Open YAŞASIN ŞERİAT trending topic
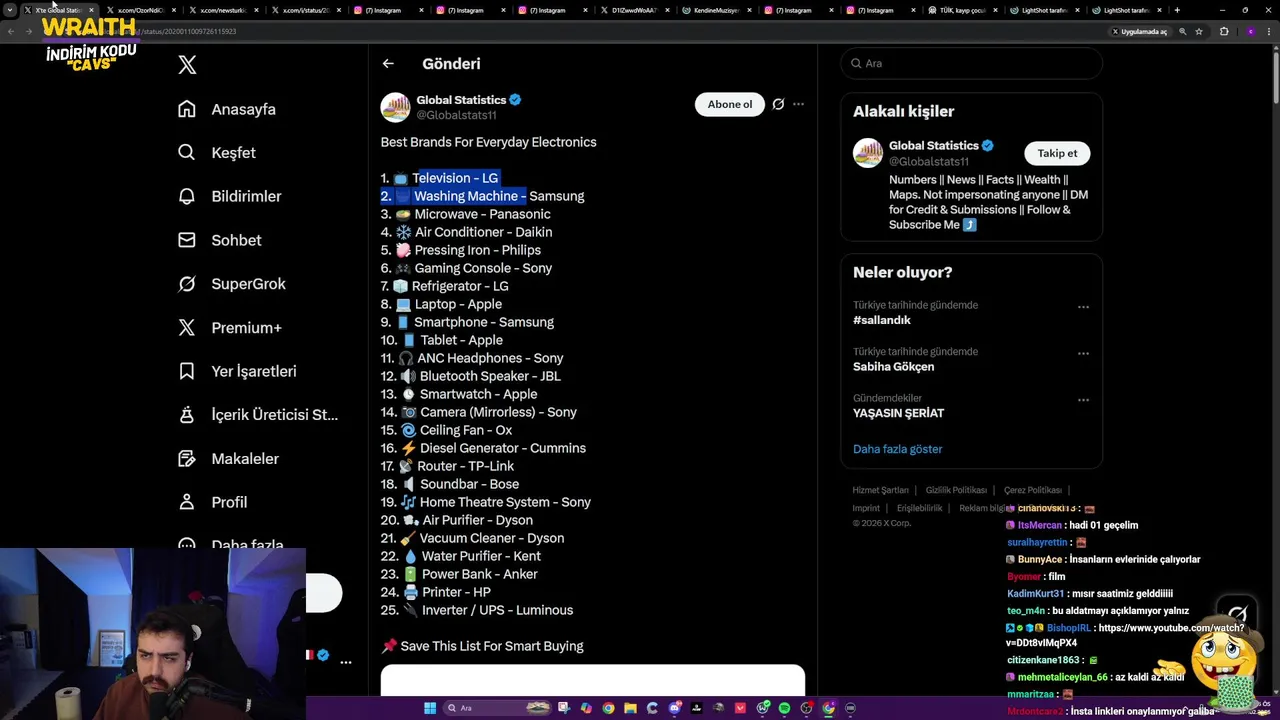This screenshot has height=720, width=1280. (x=898, y=413)
